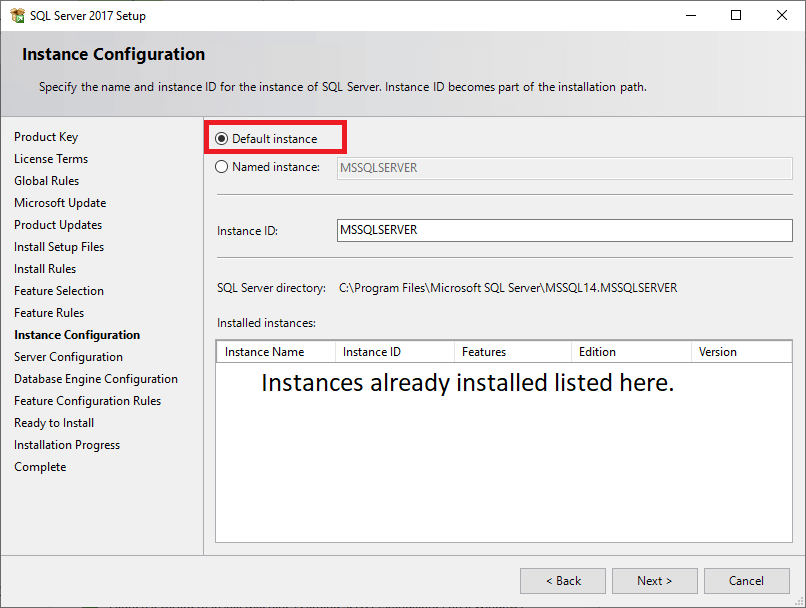Proceed with the Next button
Screen dimensions: 806x608
pyautogui.click(x=655, y=581)
